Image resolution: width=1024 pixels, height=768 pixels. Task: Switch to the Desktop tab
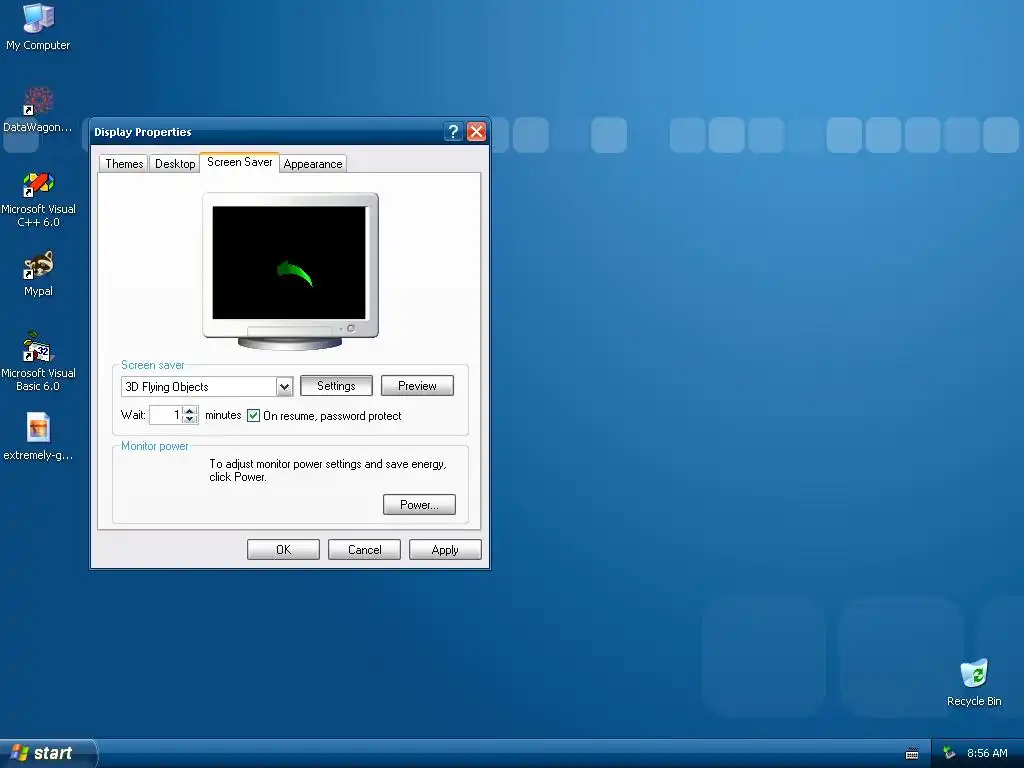(x=175, y=164)
